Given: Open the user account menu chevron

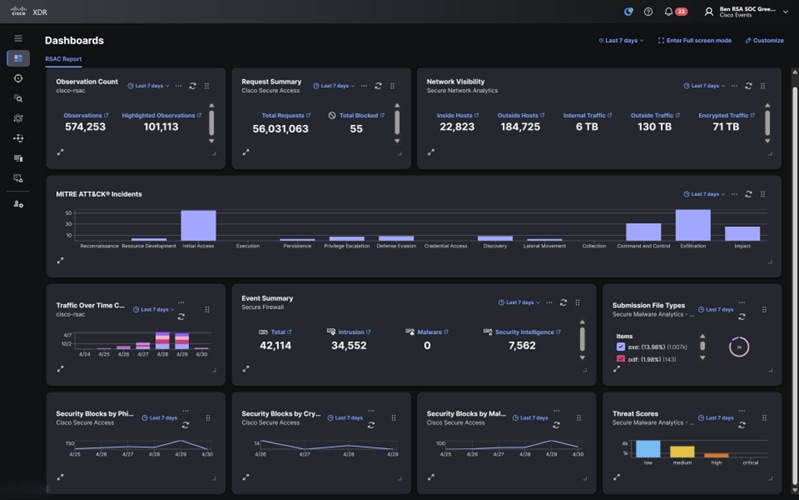Looking at the screenshot, I should (x=785, y=12).
